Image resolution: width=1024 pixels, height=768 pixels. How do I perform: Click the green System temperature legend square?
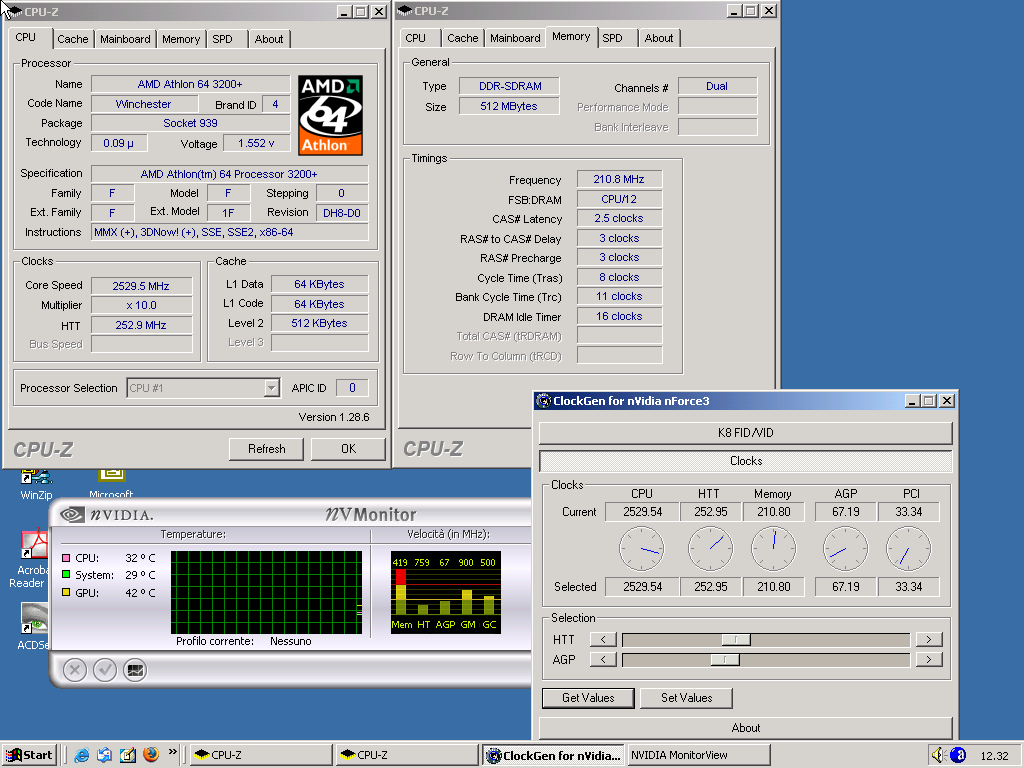coord(66,575)
